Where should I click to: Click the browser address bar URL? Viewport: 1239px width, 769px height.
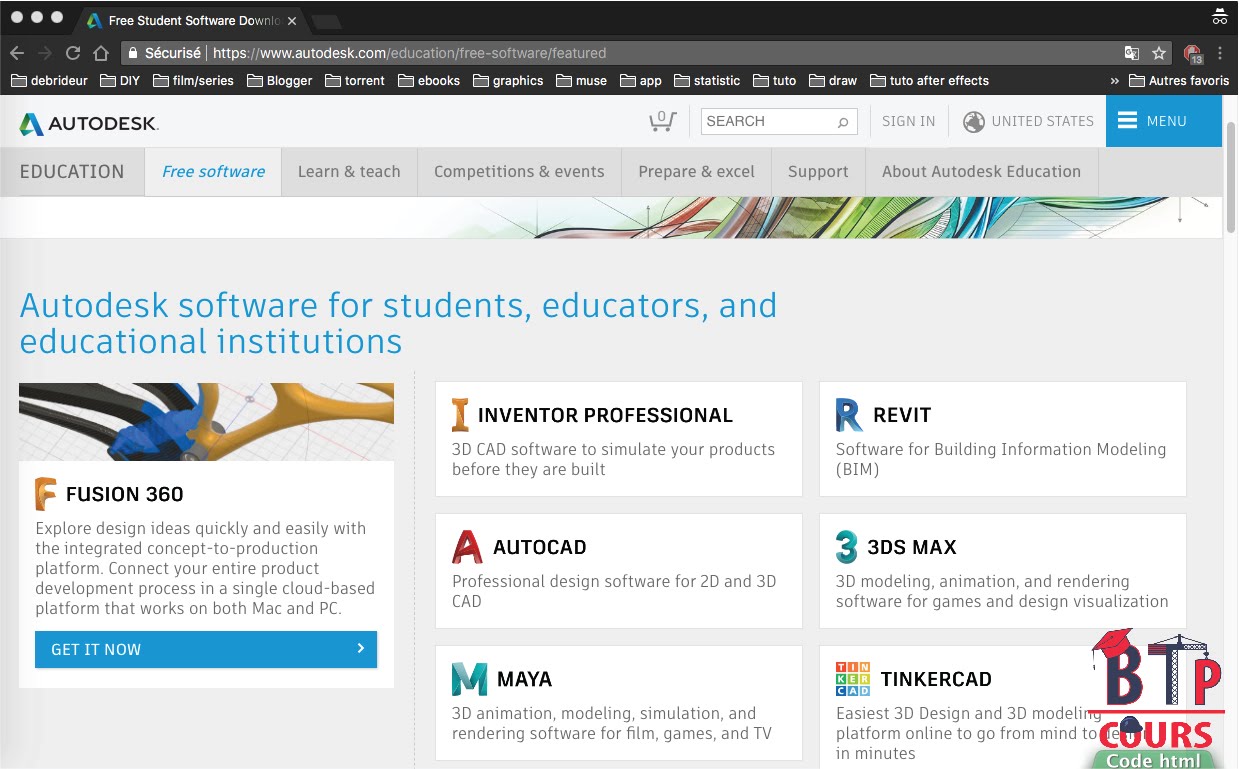[409, 53]
